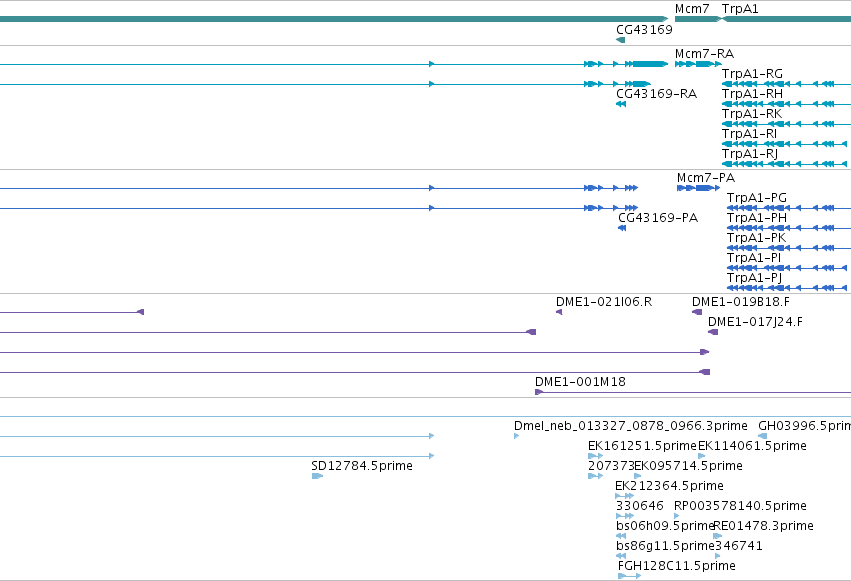Click the TrpA1-PG protein label
Screen dimensions: 851x581
pos(757,197)
